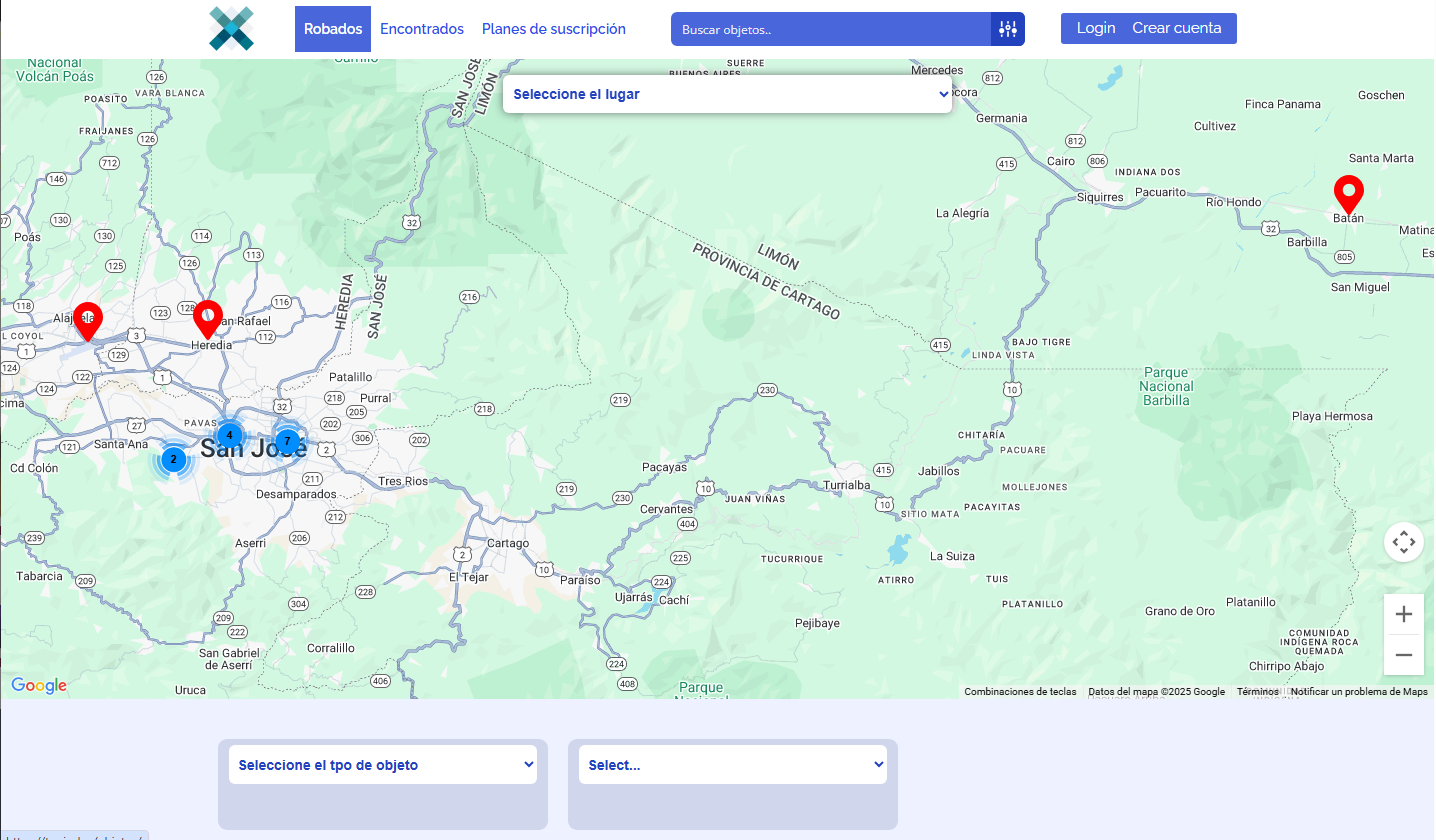Expand the Seleccione el tpo de objeto dropdown

[383, 764]
